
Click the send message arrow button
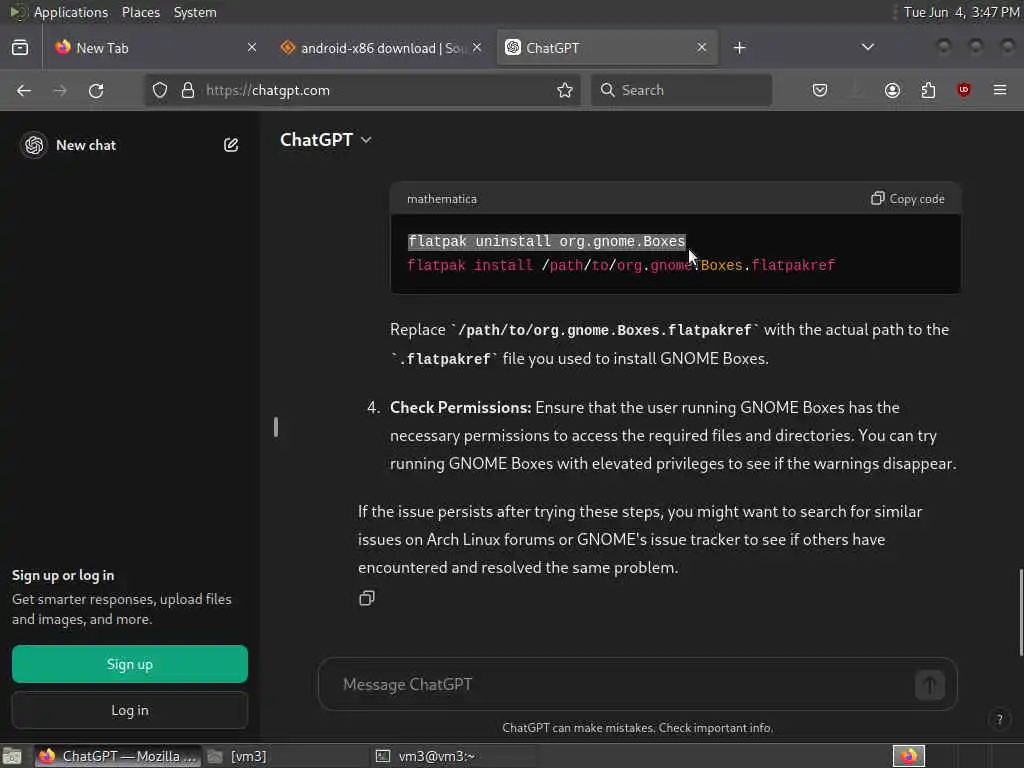coord(929,684)
